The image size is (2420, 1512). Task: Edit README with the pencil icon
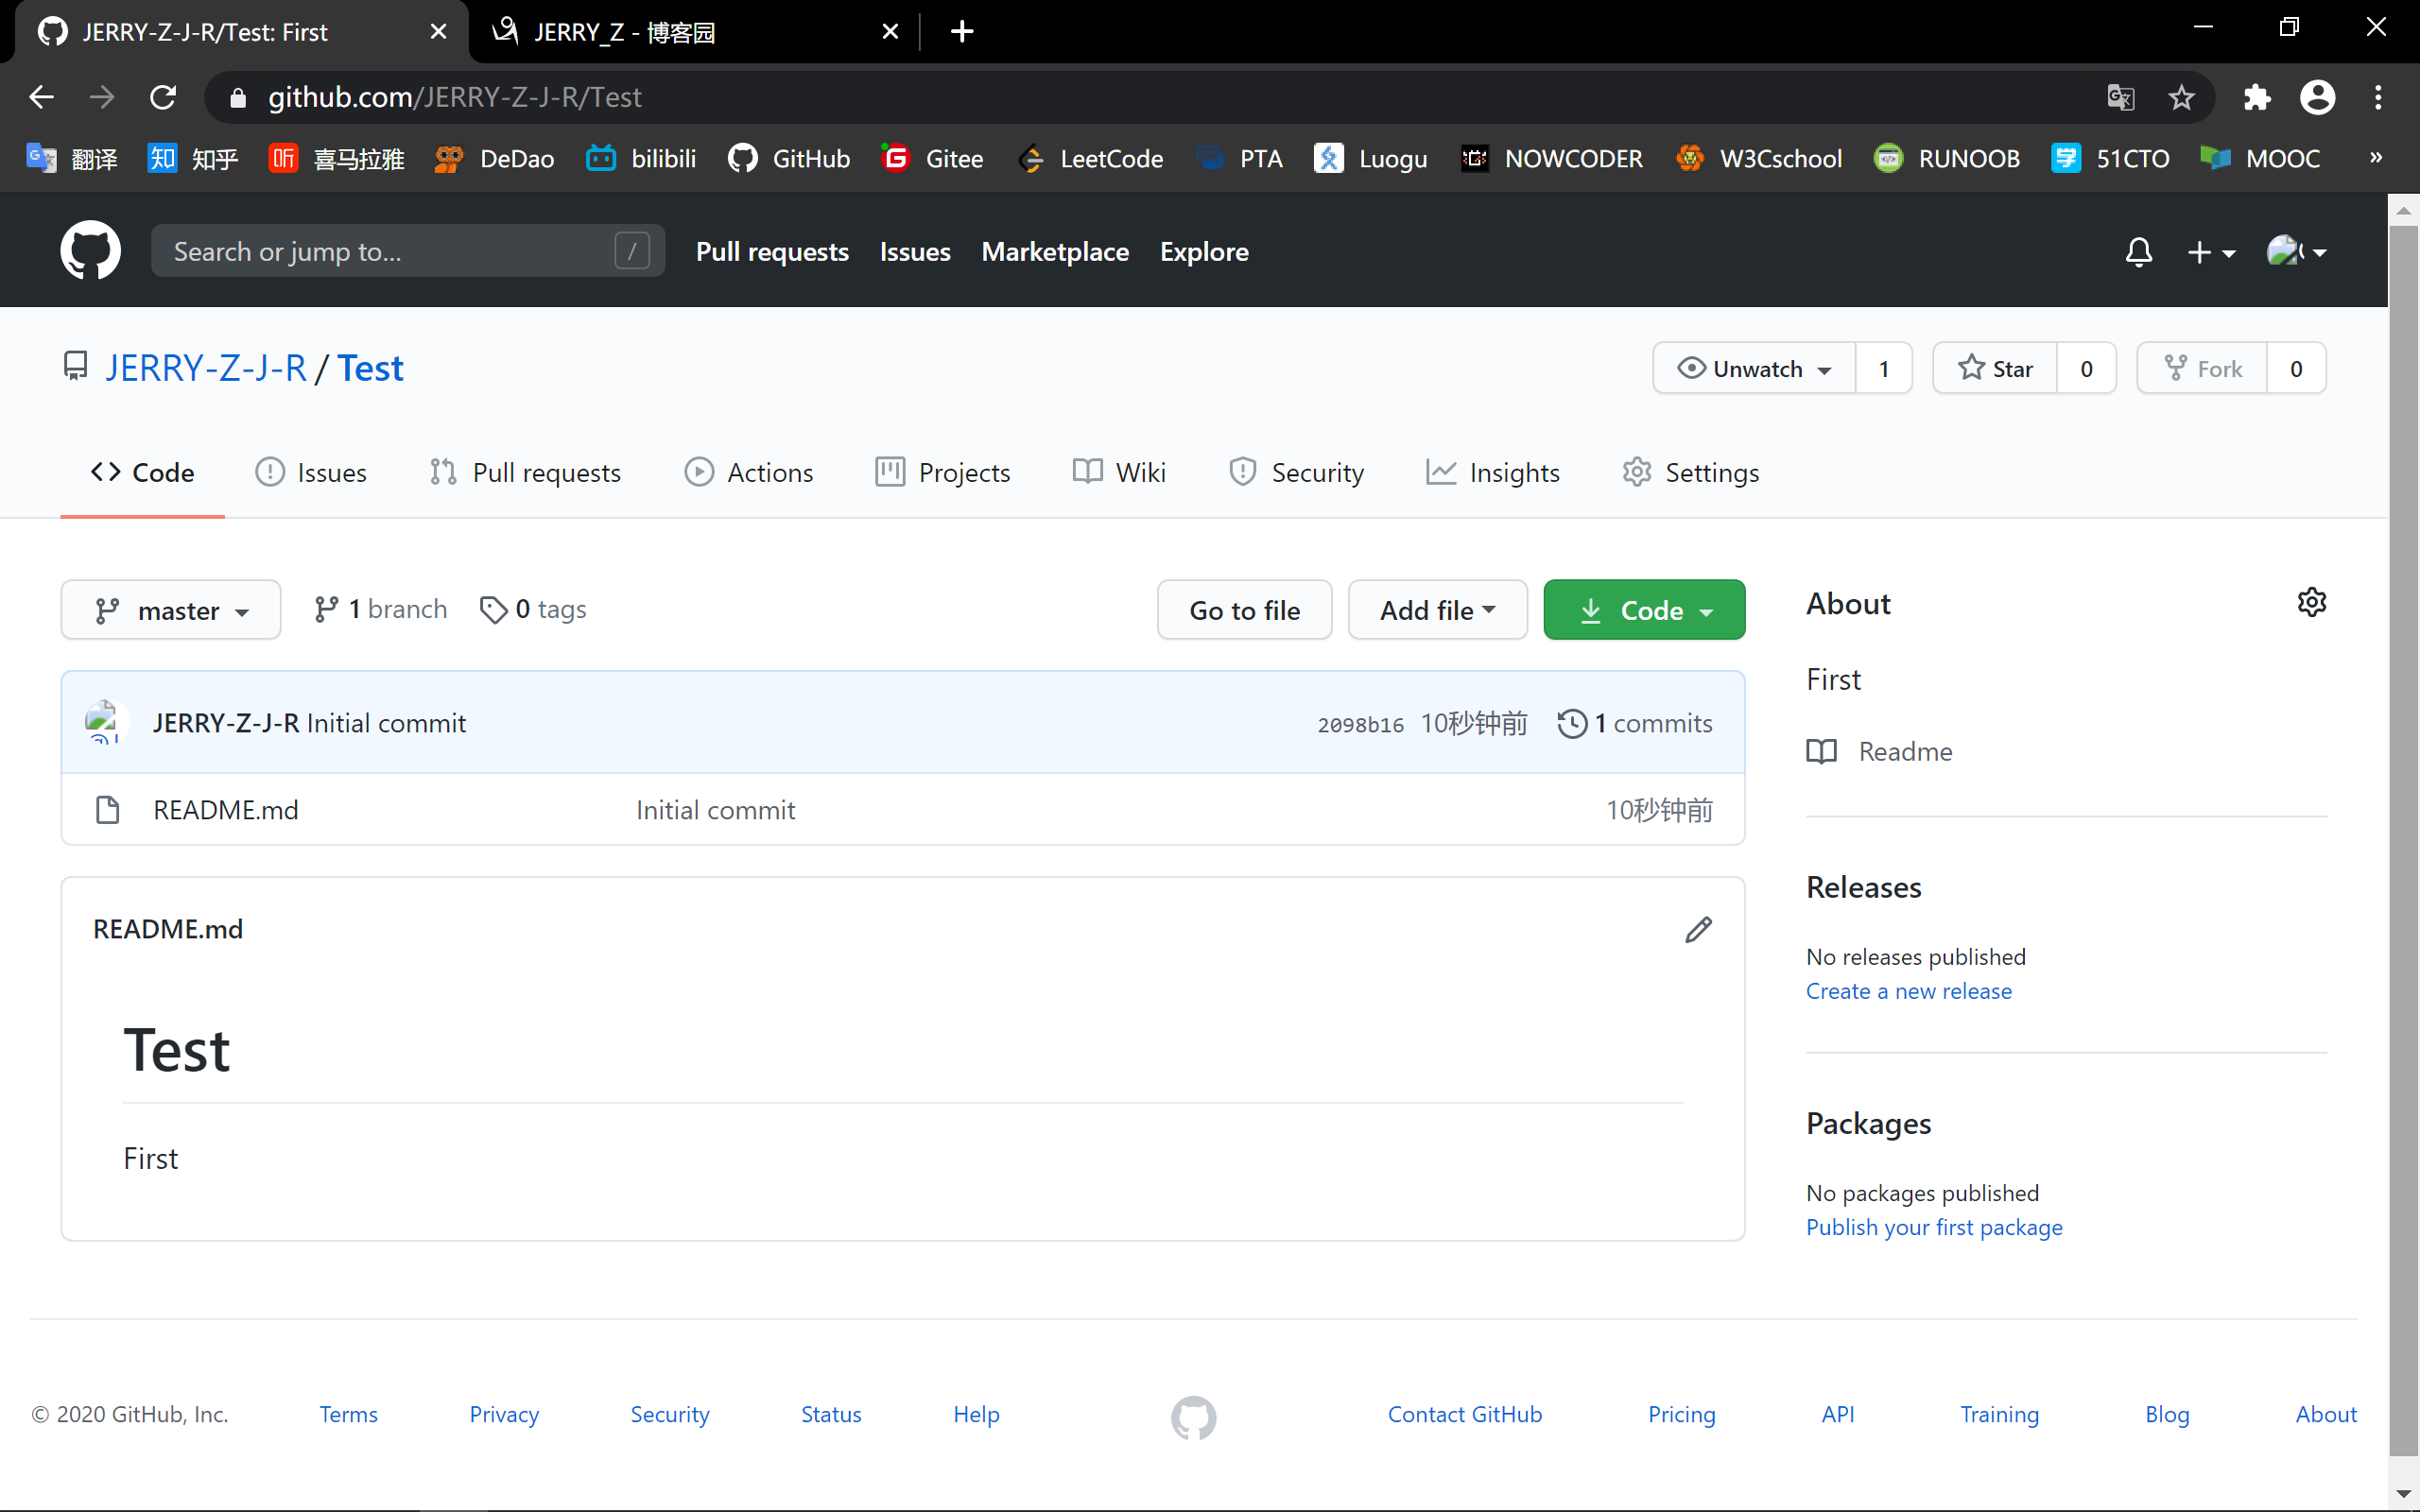coord(1698,929)
